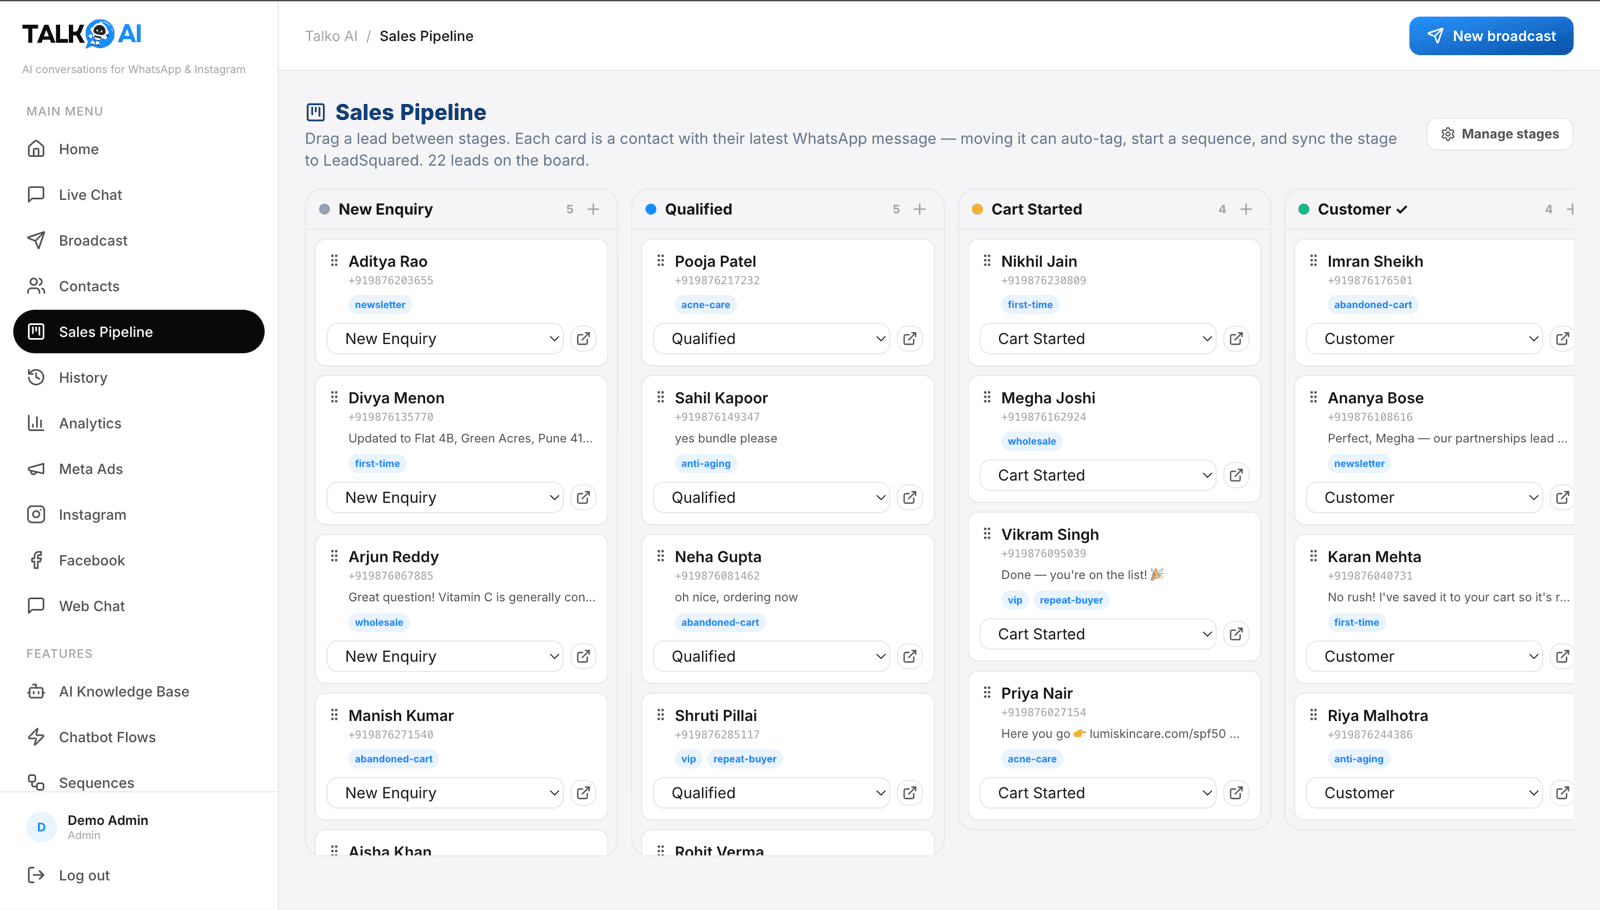This screenshot has height=910, width=1600.
Task: Open History page
Action: [139, 377]
